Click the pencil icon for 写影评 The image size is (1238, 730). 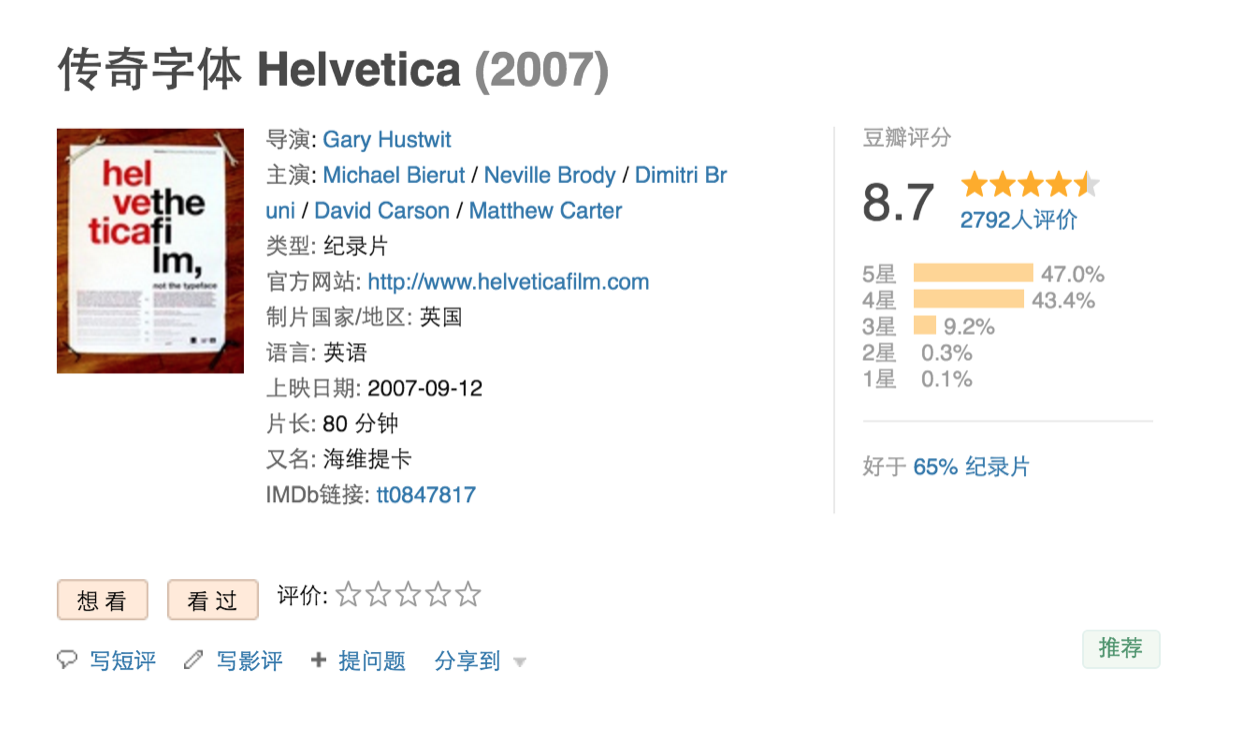[x=193, y=660]
